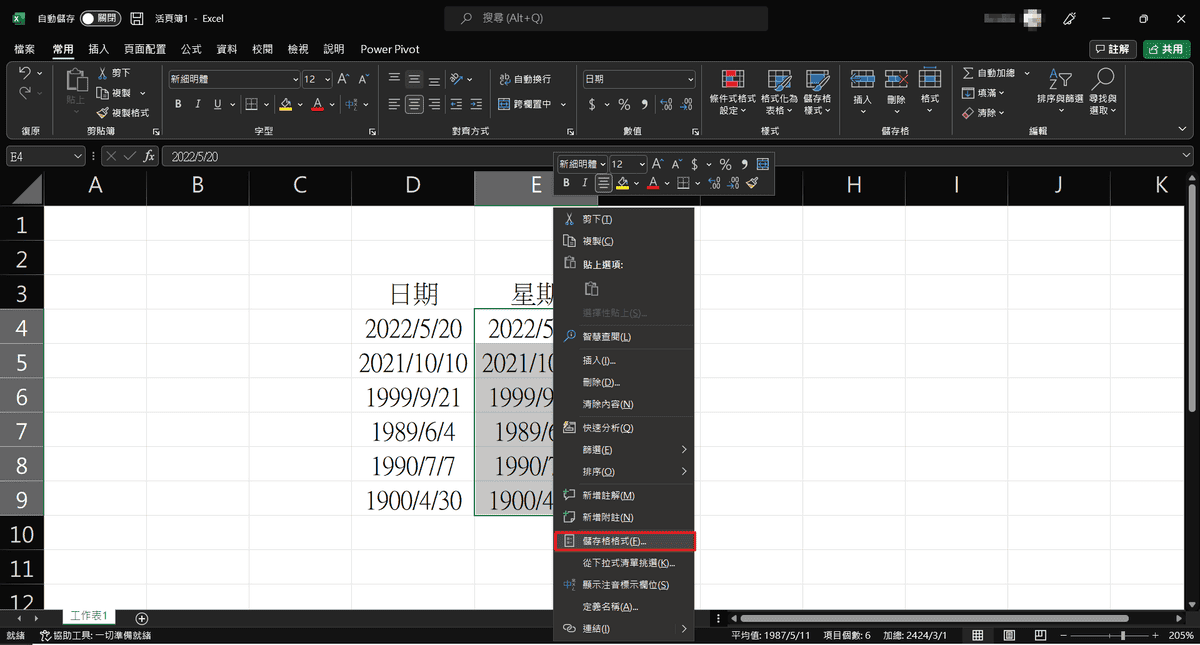Open 格式化為表格 (Format as Table)
This screenshot has height=645, width=1200.
779,92
